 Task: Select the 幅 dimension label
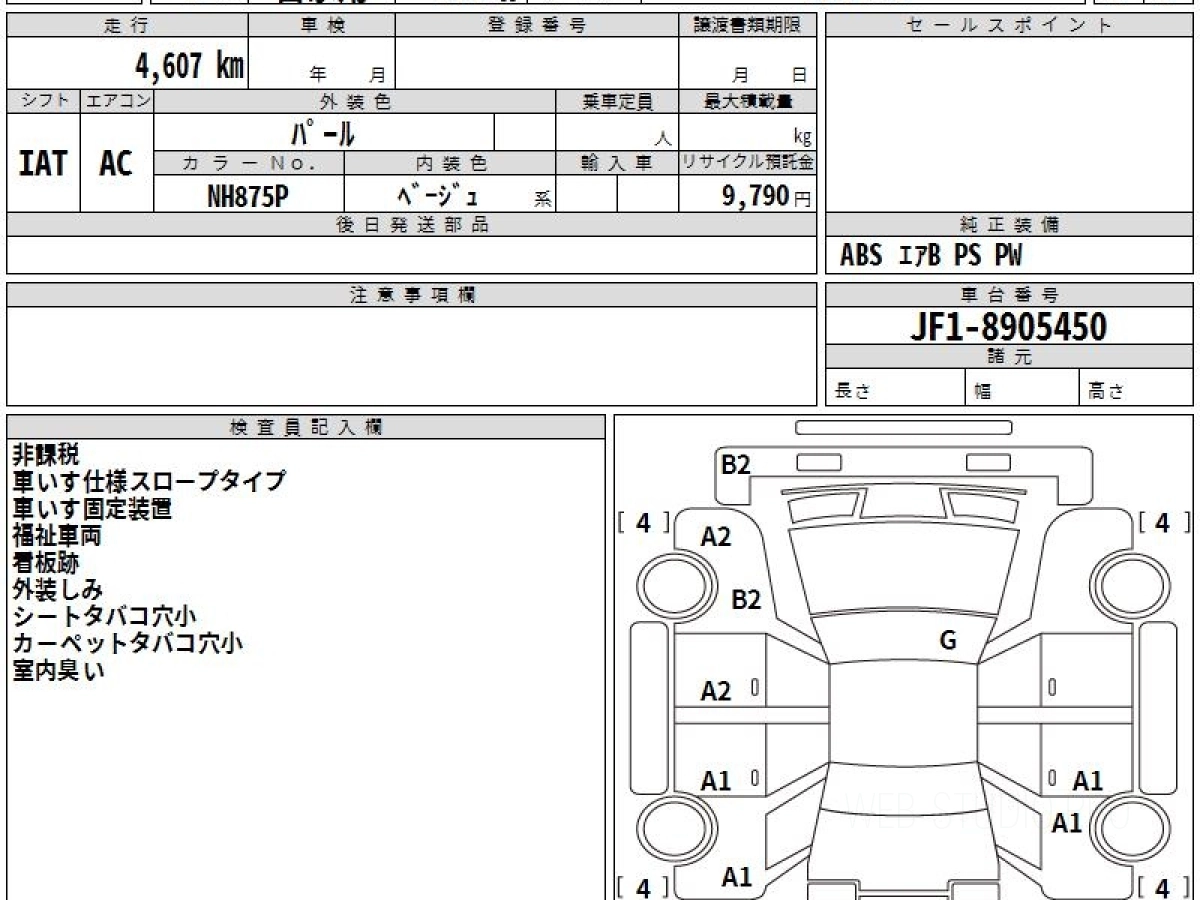point(983,392)
